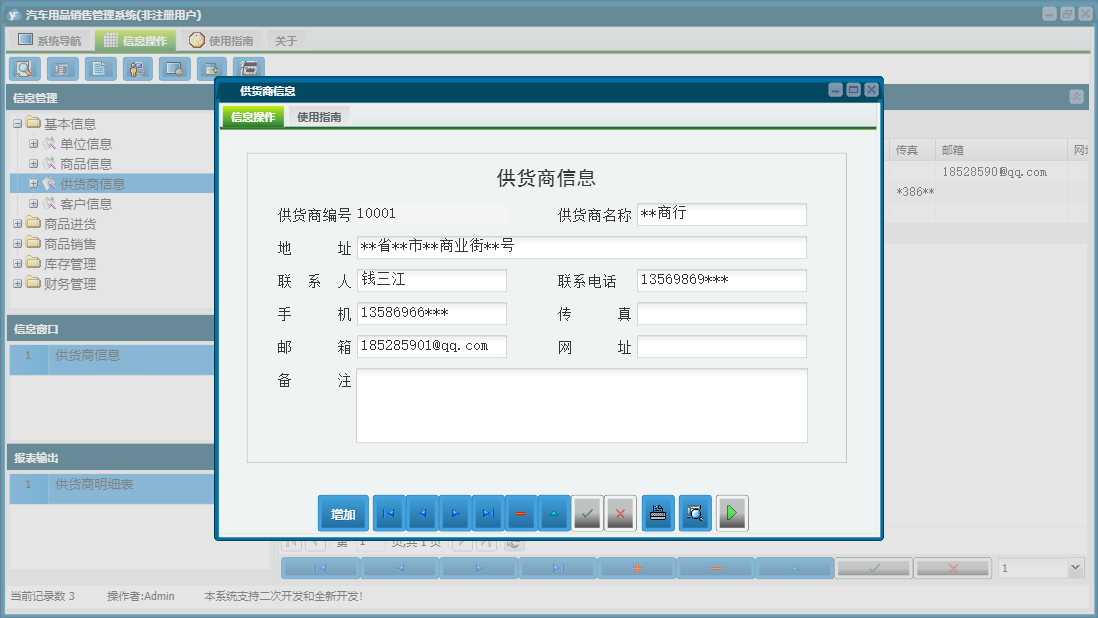Select 供货商信息 in the tree

pyautogui.click(x=92, y=183)
